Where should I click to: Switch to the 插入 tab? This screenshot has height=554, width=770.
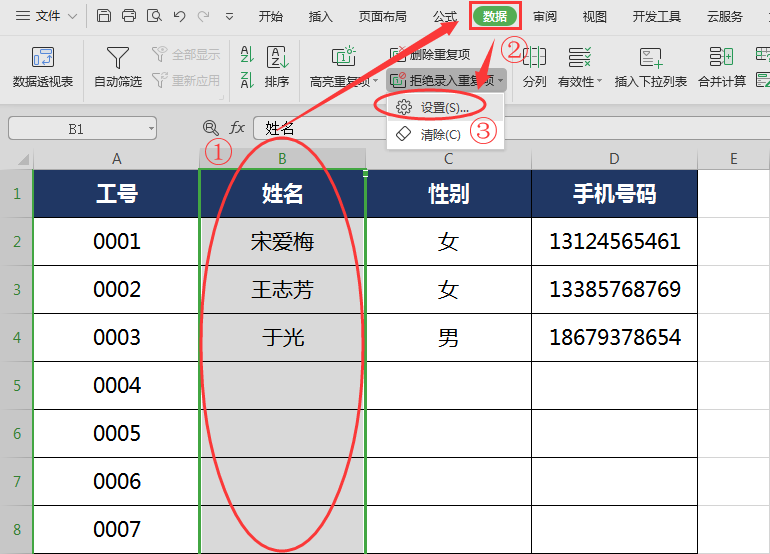click(x=320, y=17)
